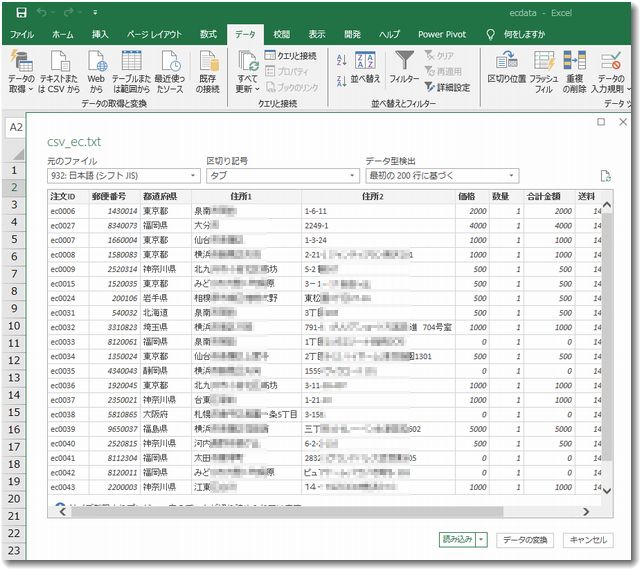Open the 並べ替え sort dialog icon

365,60
